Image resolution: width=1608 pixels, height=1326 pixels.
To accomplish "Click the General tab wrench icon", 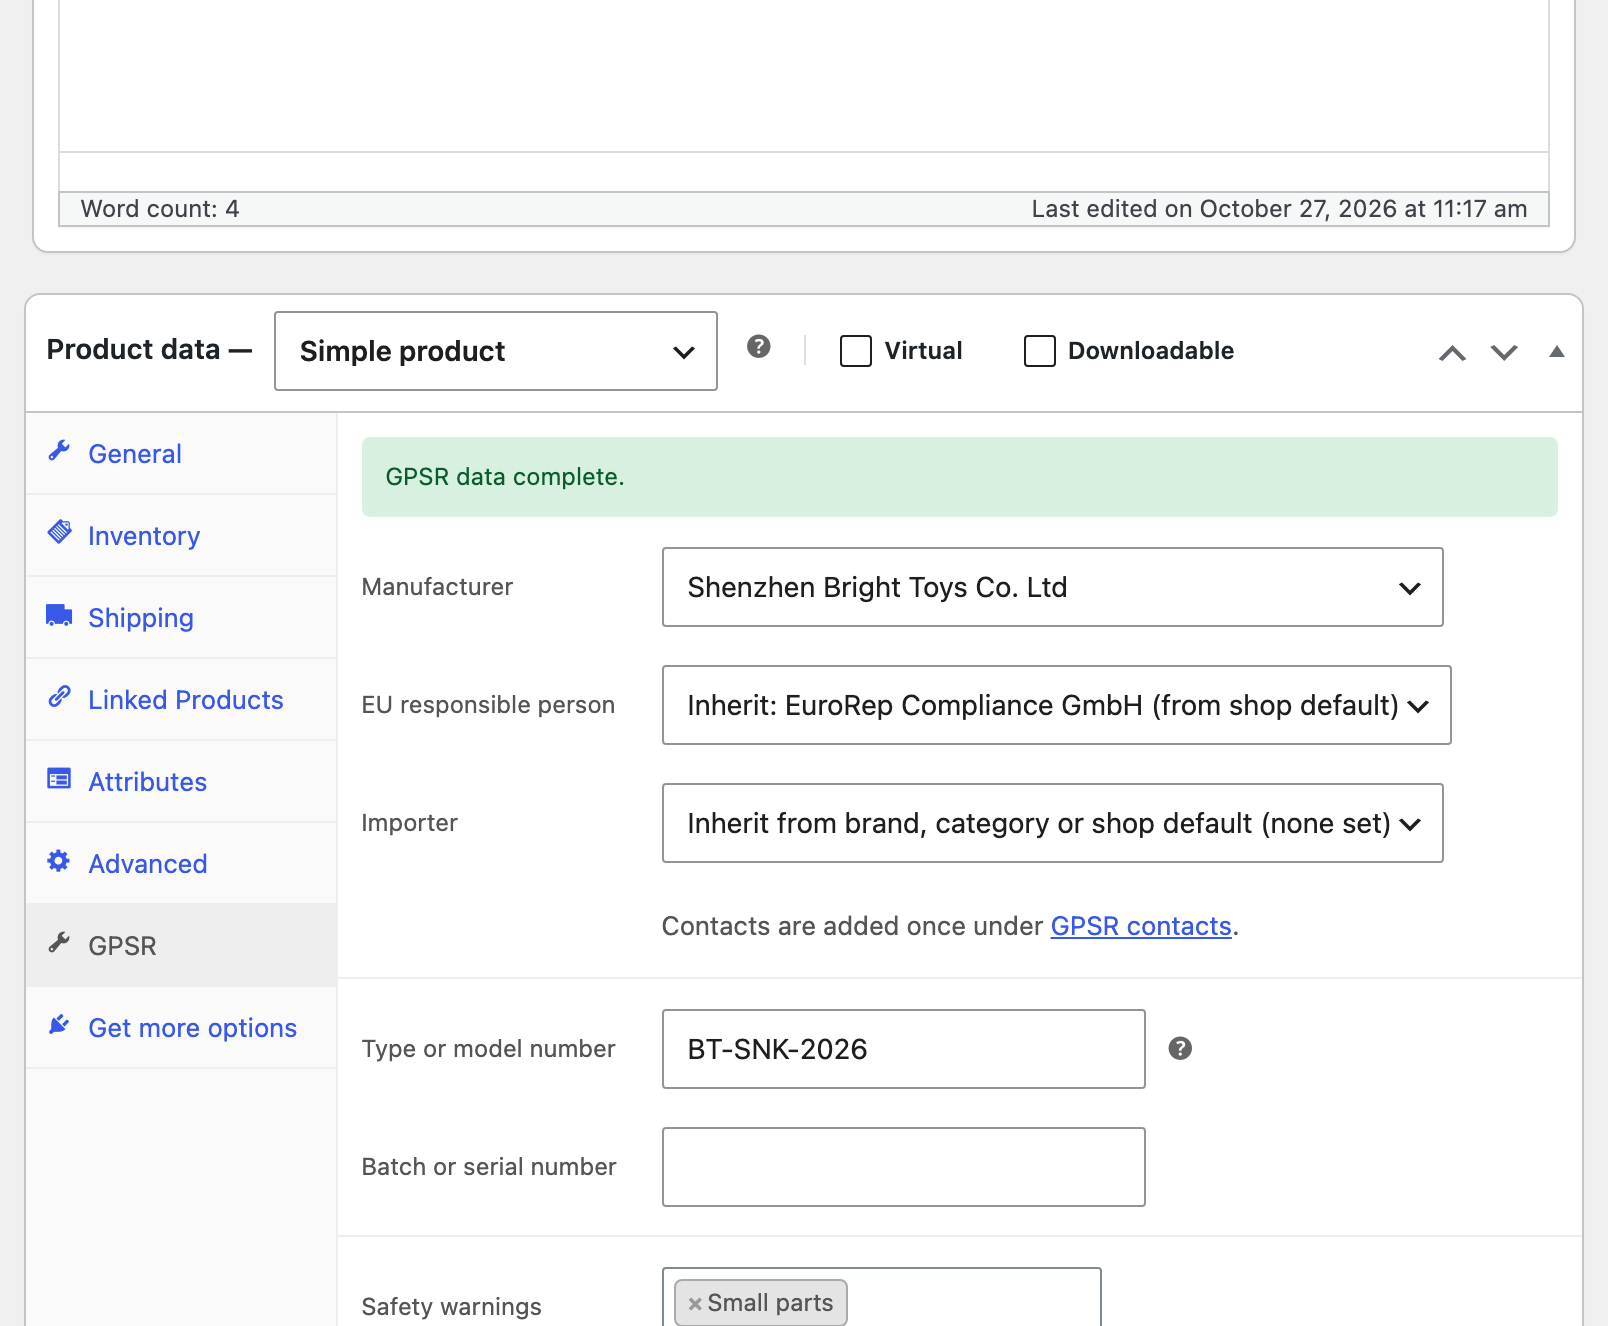I will 59,451.
